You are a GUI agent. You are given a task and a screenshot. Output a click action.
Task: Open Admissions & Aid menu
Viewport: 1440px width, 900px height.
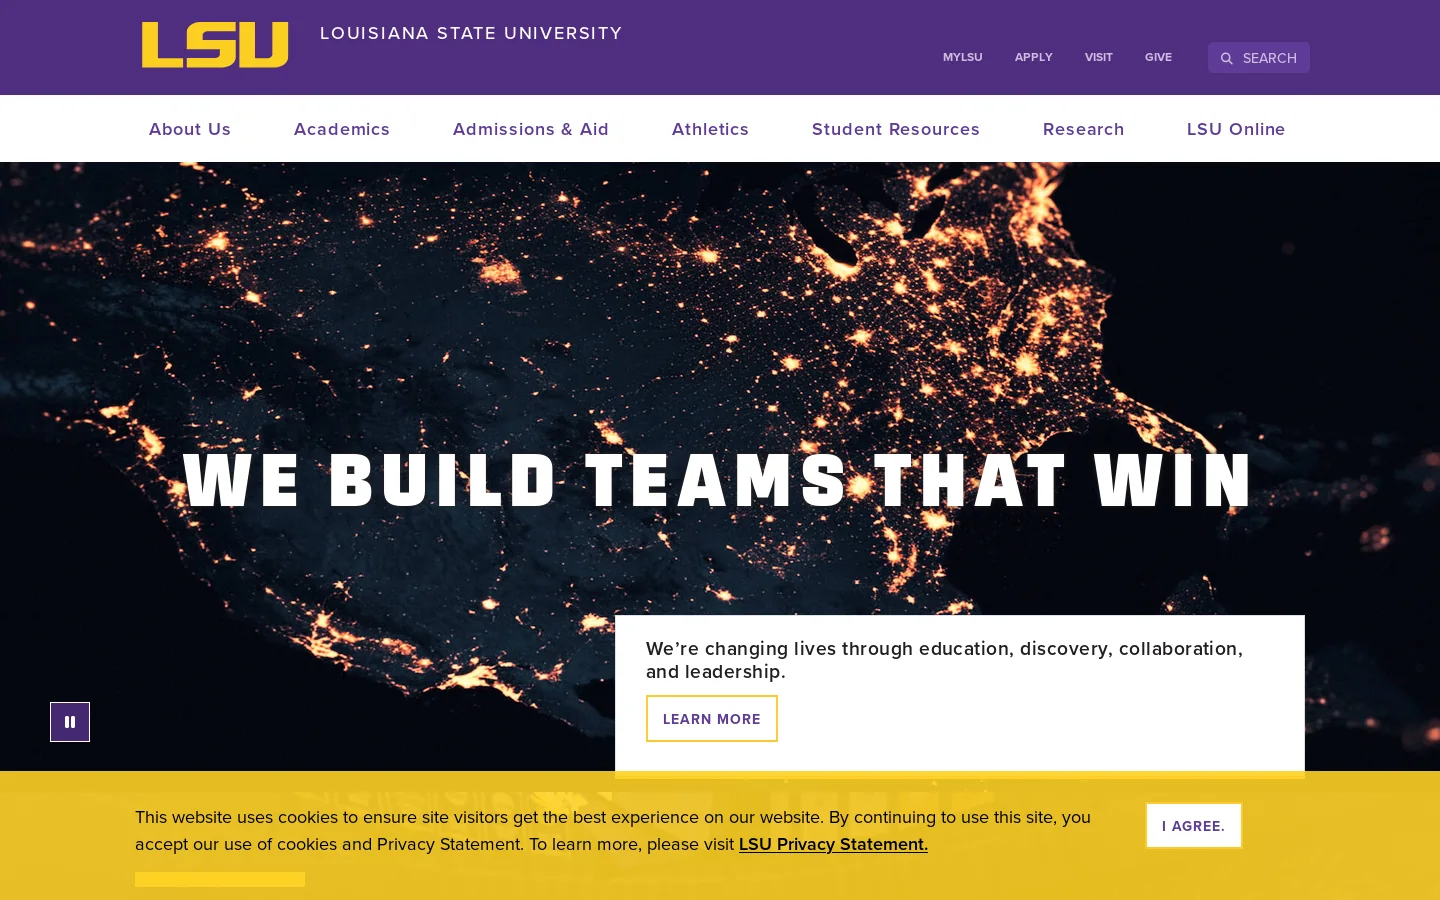(x=531, y=129)
